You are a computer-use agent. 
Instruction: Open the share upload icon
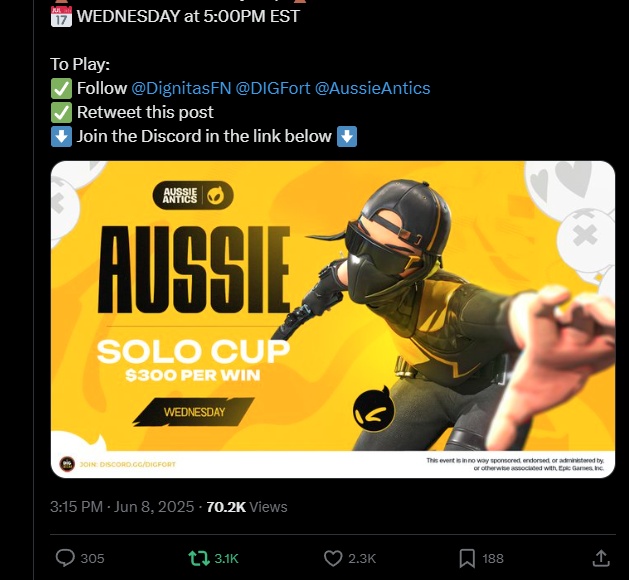tap(601, 558)
